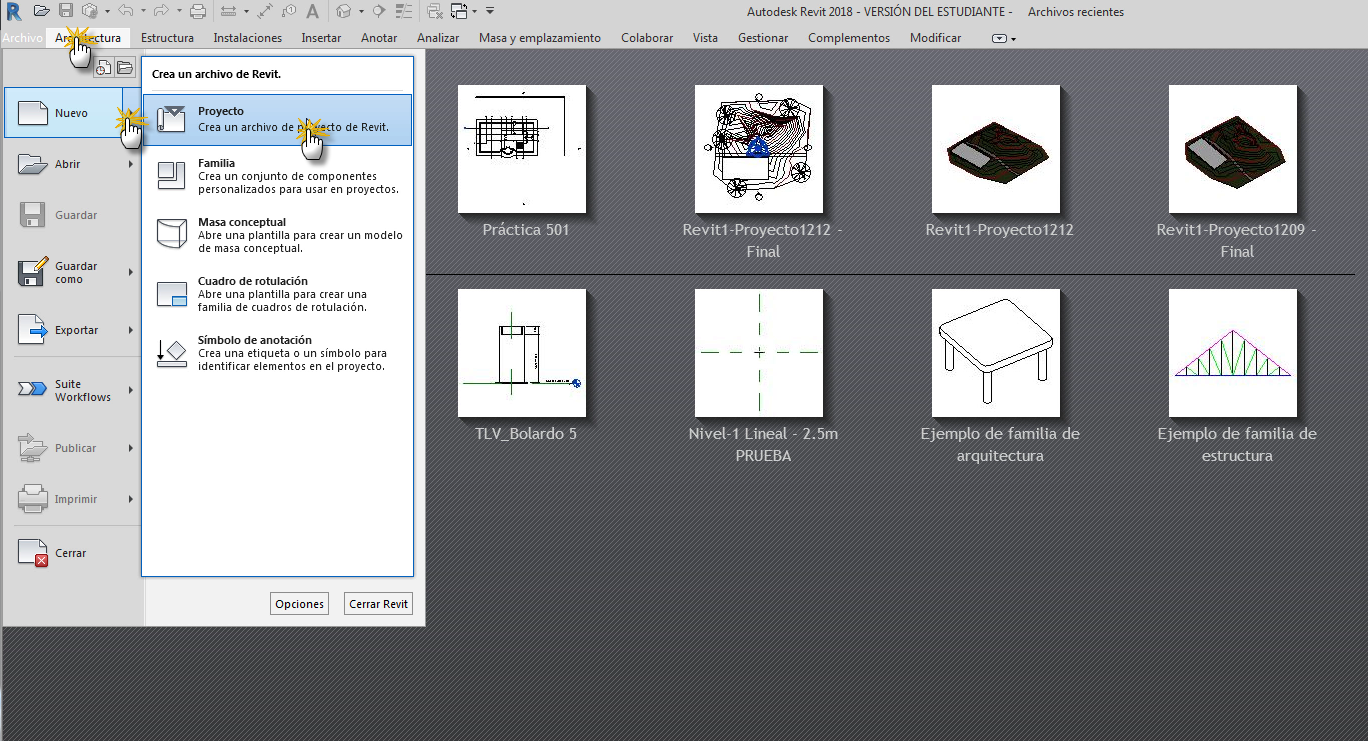Switch to the Modificar tab
Image resolution: width=1368 pixels, height=741 pixels.
pyautogui.click(x=936, y=38)
